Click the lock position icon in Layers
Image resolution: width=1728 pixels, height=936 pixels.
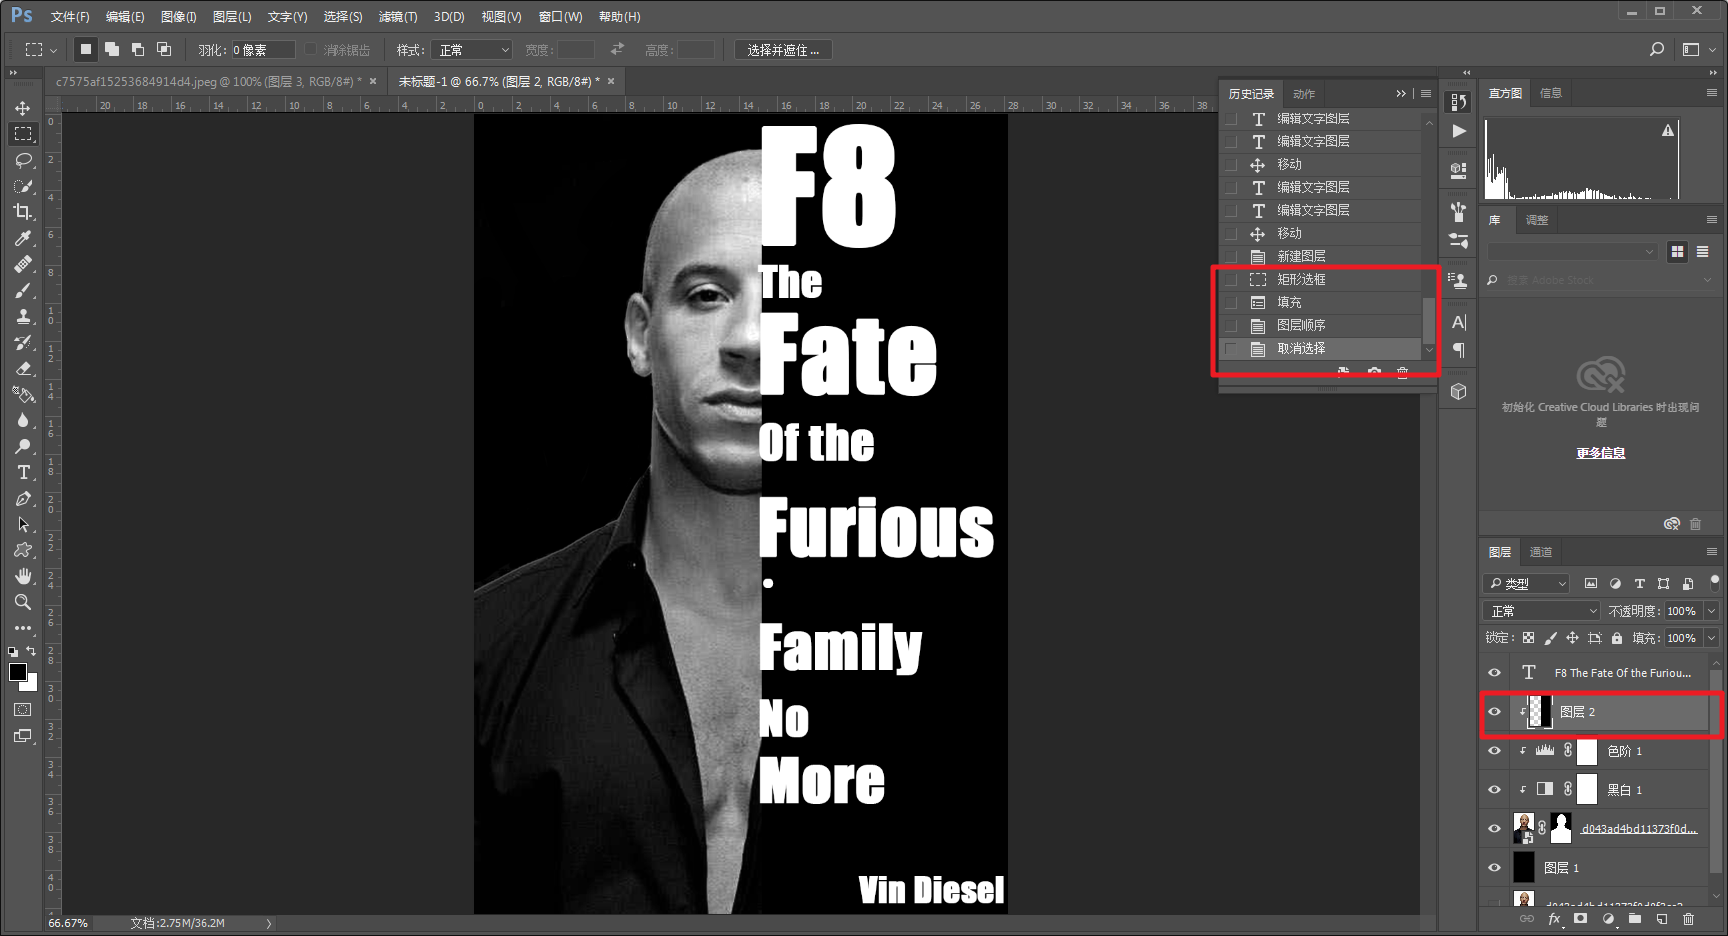1572,638
